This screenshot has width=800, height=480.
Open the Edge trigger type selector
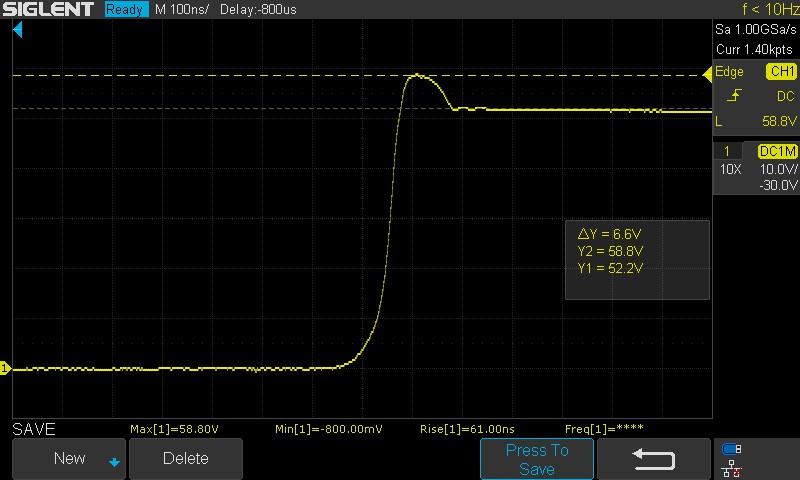730,72
